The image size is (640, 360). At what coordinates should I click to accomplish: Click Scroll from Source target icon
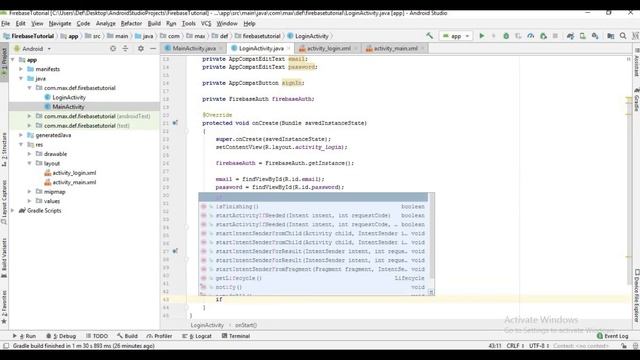[x=113, y=49]
